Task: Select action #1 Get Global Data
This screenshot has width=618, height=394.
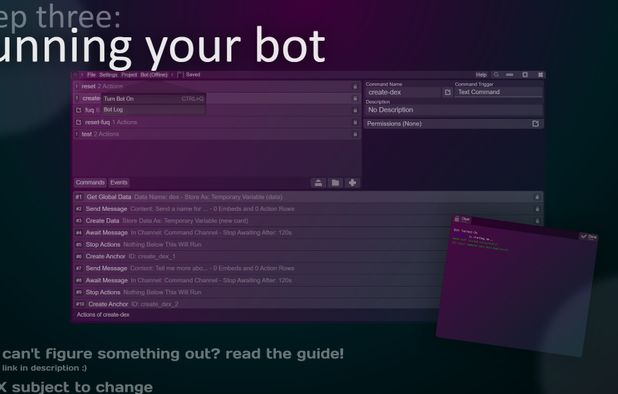Action: tap(309, 197)
